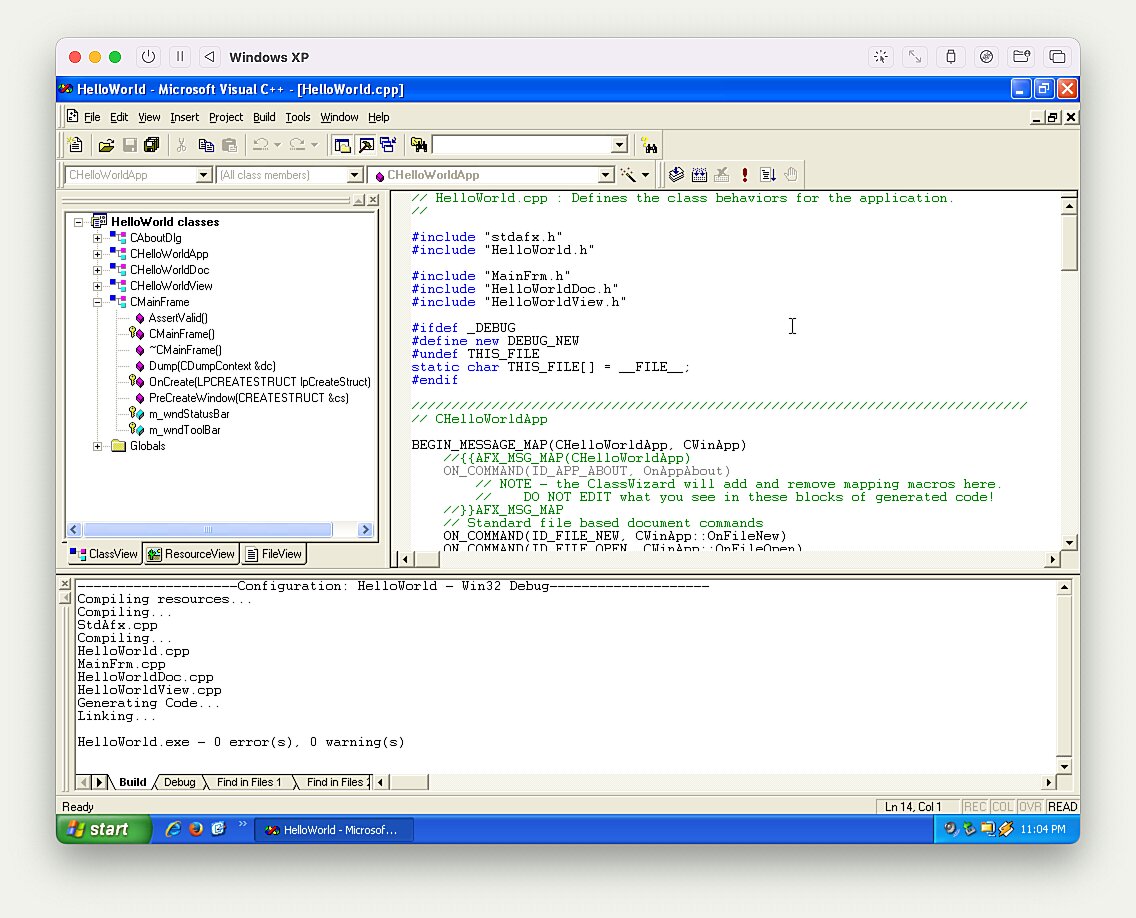Expand the CHelloWorldDoc class node
Viewport: 1136px width, 918px height.
pos(98,270)
